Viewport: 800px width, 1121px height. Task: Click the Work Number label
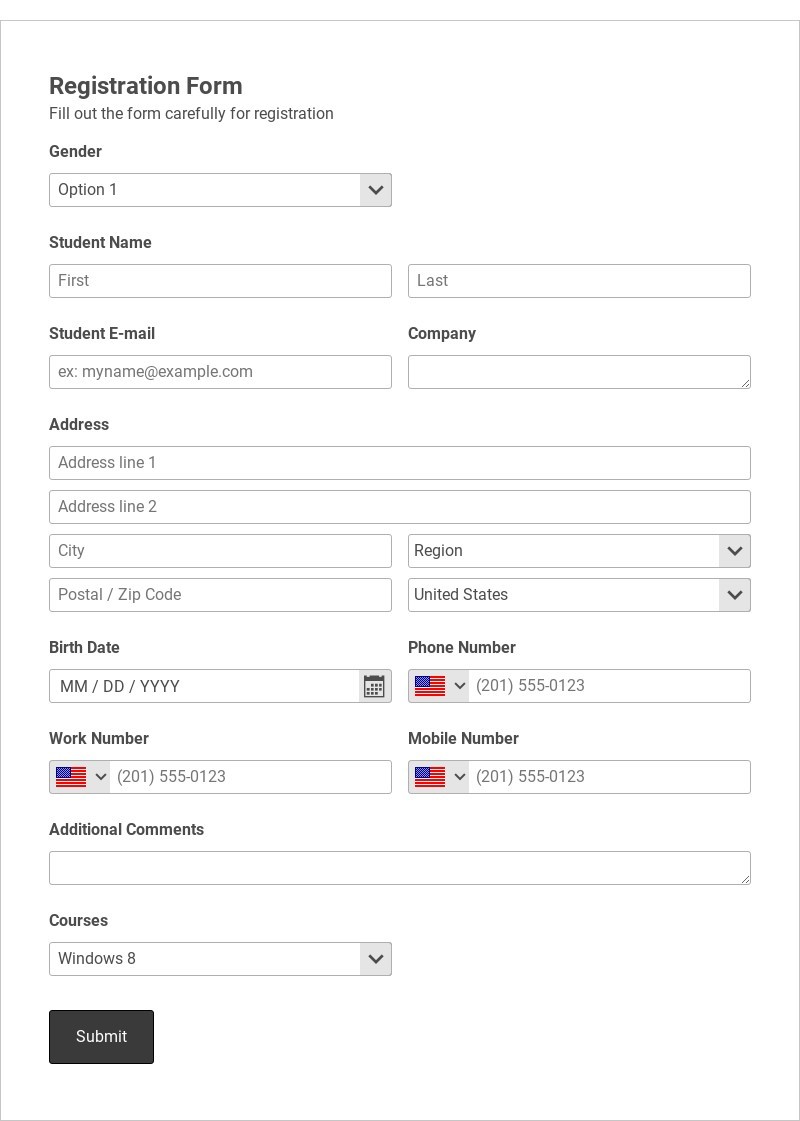pos(99,739)
